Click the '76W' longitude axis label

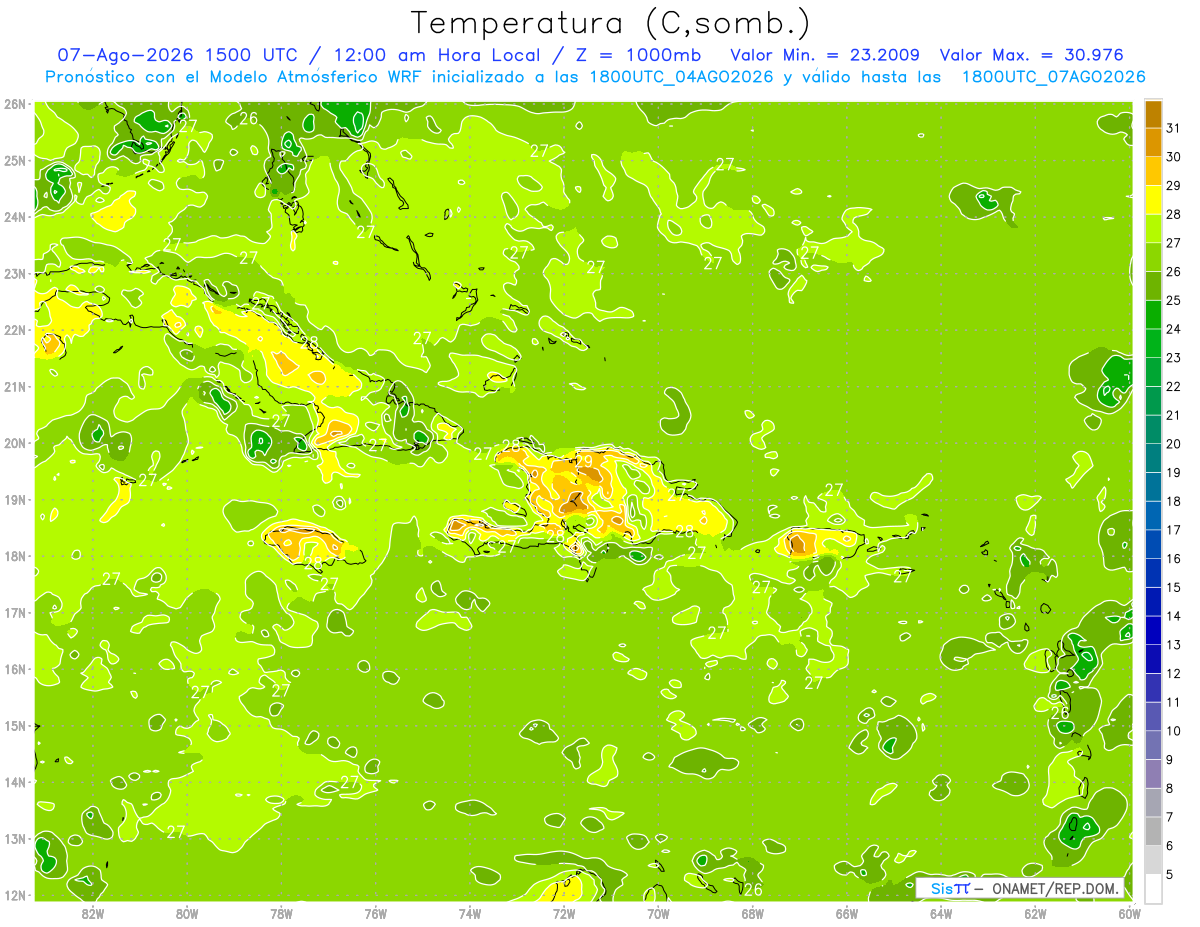pyautogui.click(x=376, y=913)
